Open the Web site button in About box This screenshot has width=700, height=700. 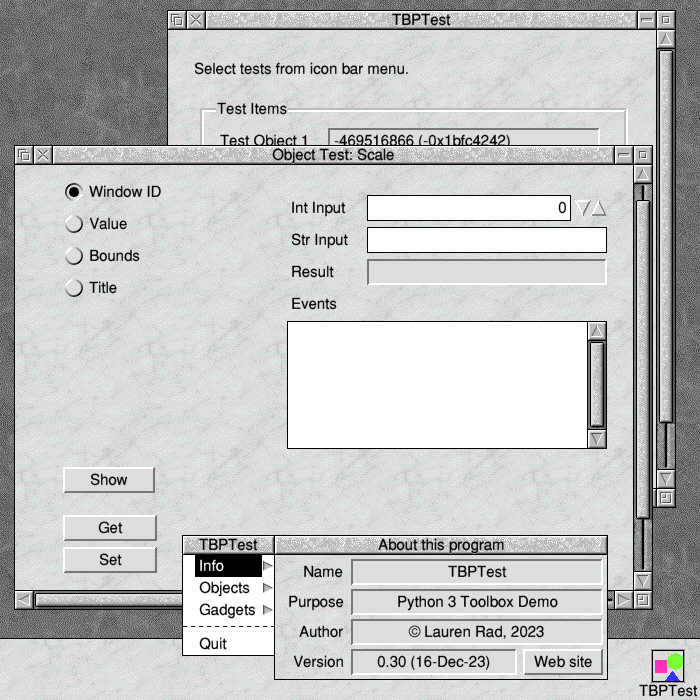click(563, 662)
